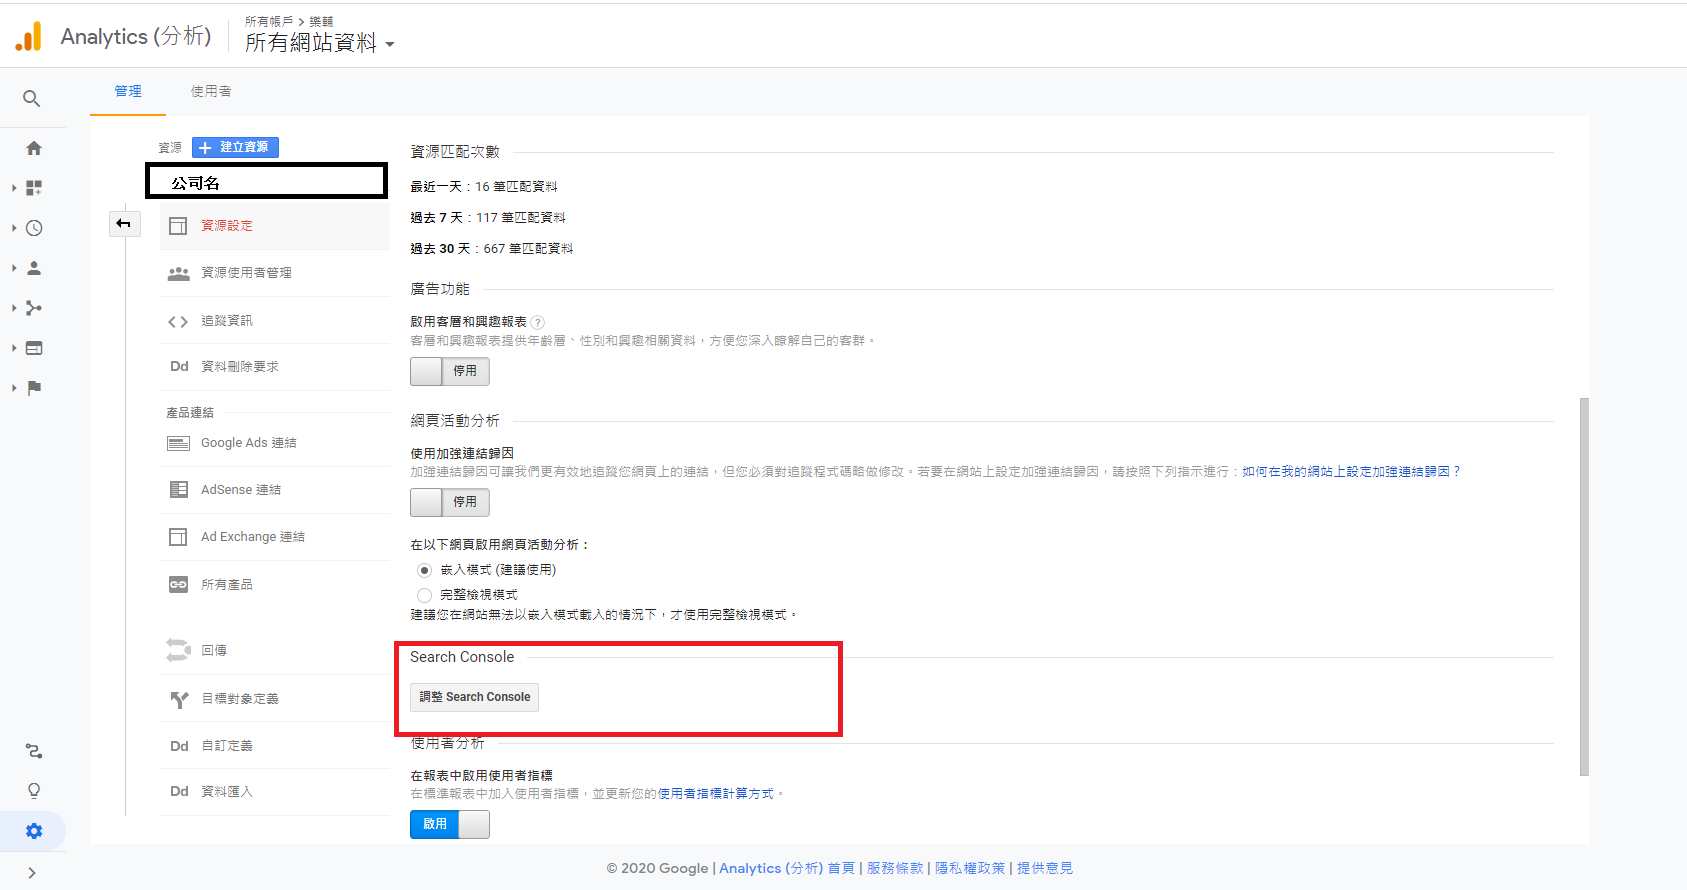This screenshot has width=1687, height=890.
Task: Click the Google Analytics logo
Action: pos(29,37)
